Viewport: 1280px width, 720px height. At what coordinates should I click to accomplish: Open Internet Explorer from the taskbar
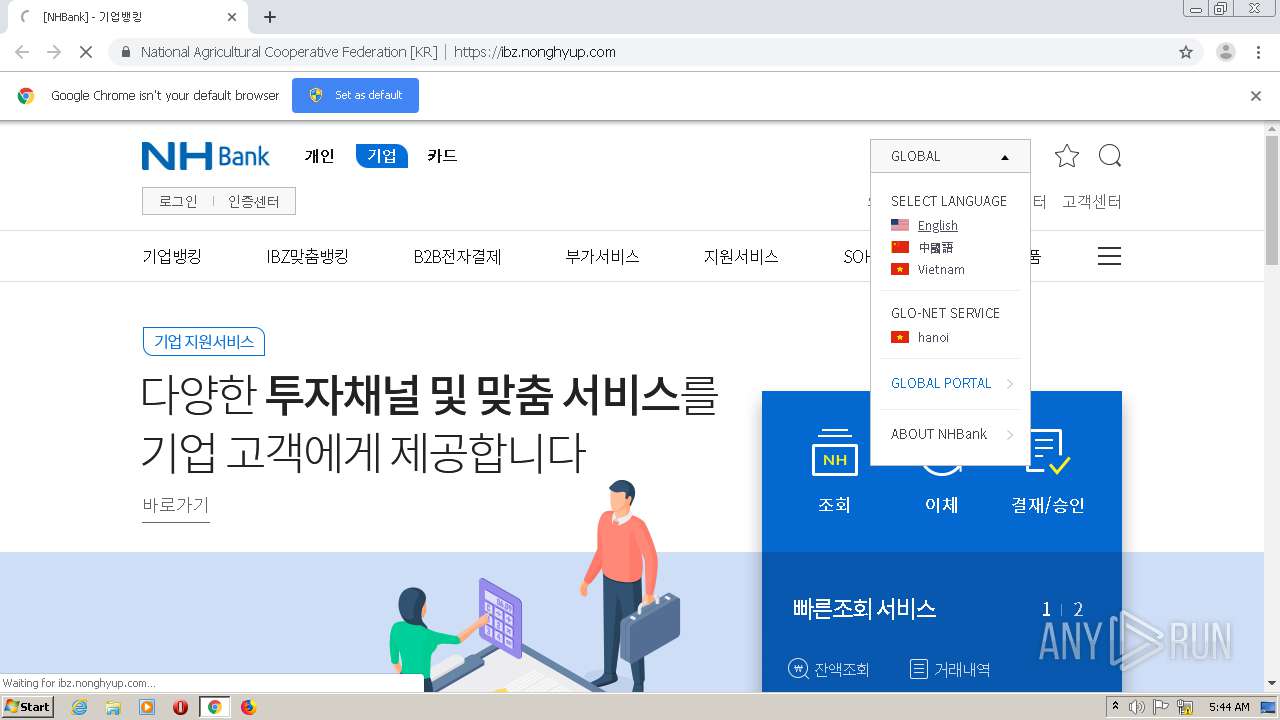point(79,707)
